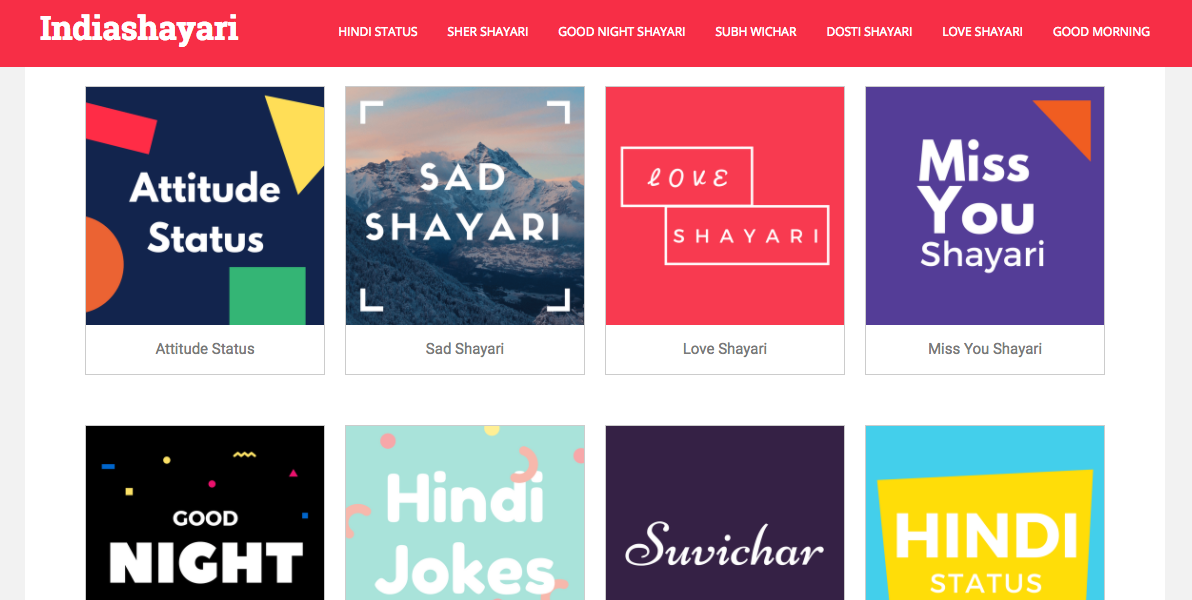1192x600 pixels.
Task: Open GOOD NIGHT SHAYARI nav link
Action: (622, 32)
